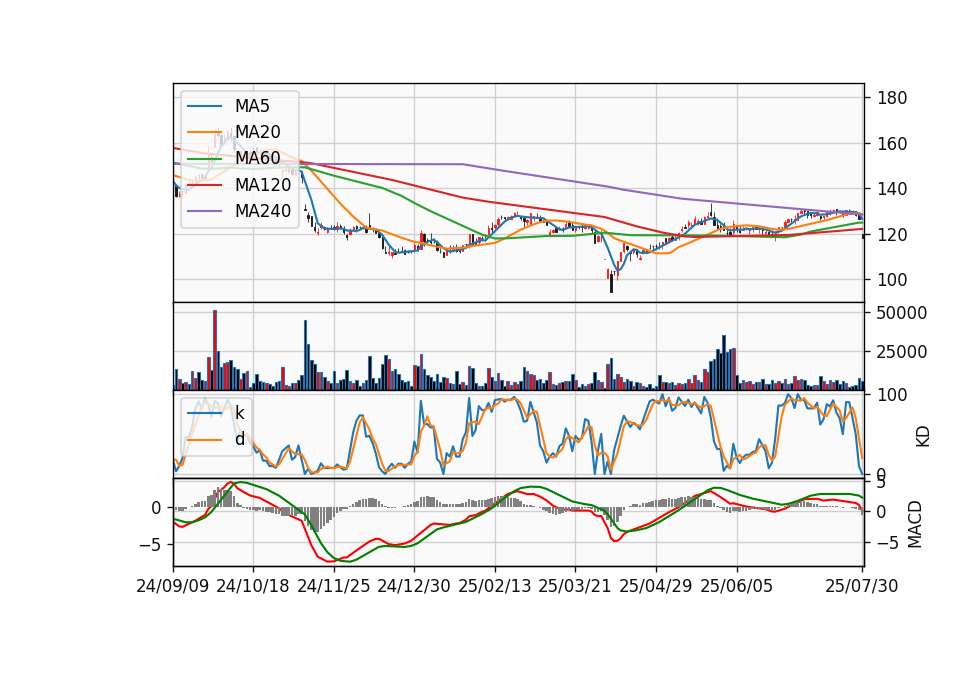960x690 pixels.
Task: Click the 160 price axis label
Action: click(892, 144)
